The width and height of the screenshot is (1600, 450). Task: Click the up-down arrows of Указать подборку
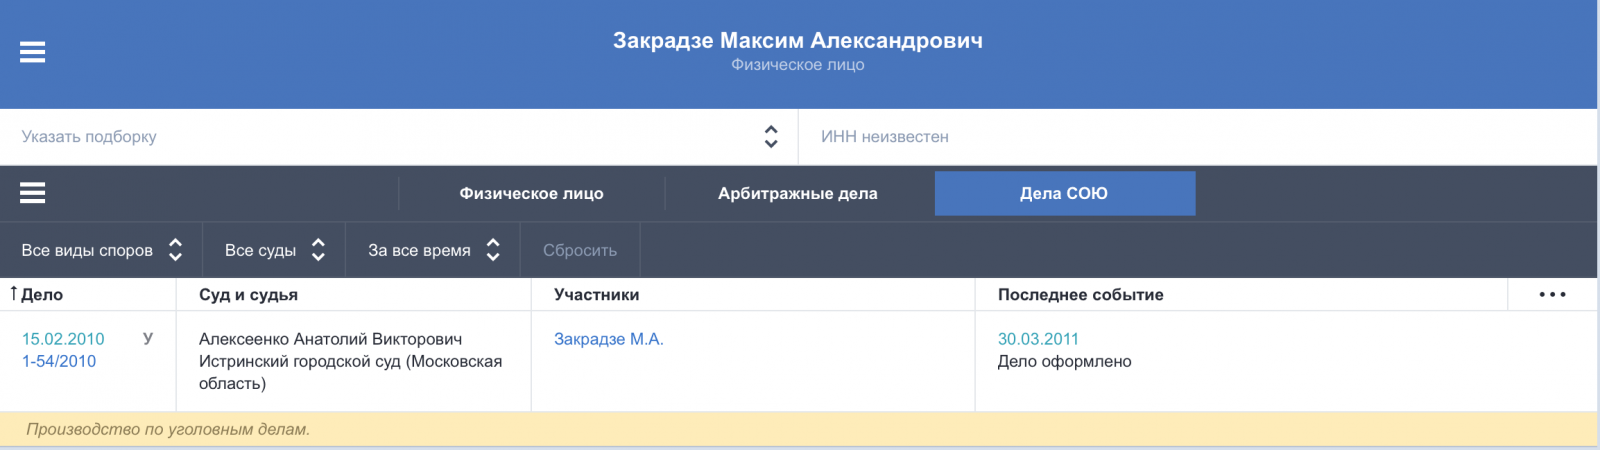770,137
